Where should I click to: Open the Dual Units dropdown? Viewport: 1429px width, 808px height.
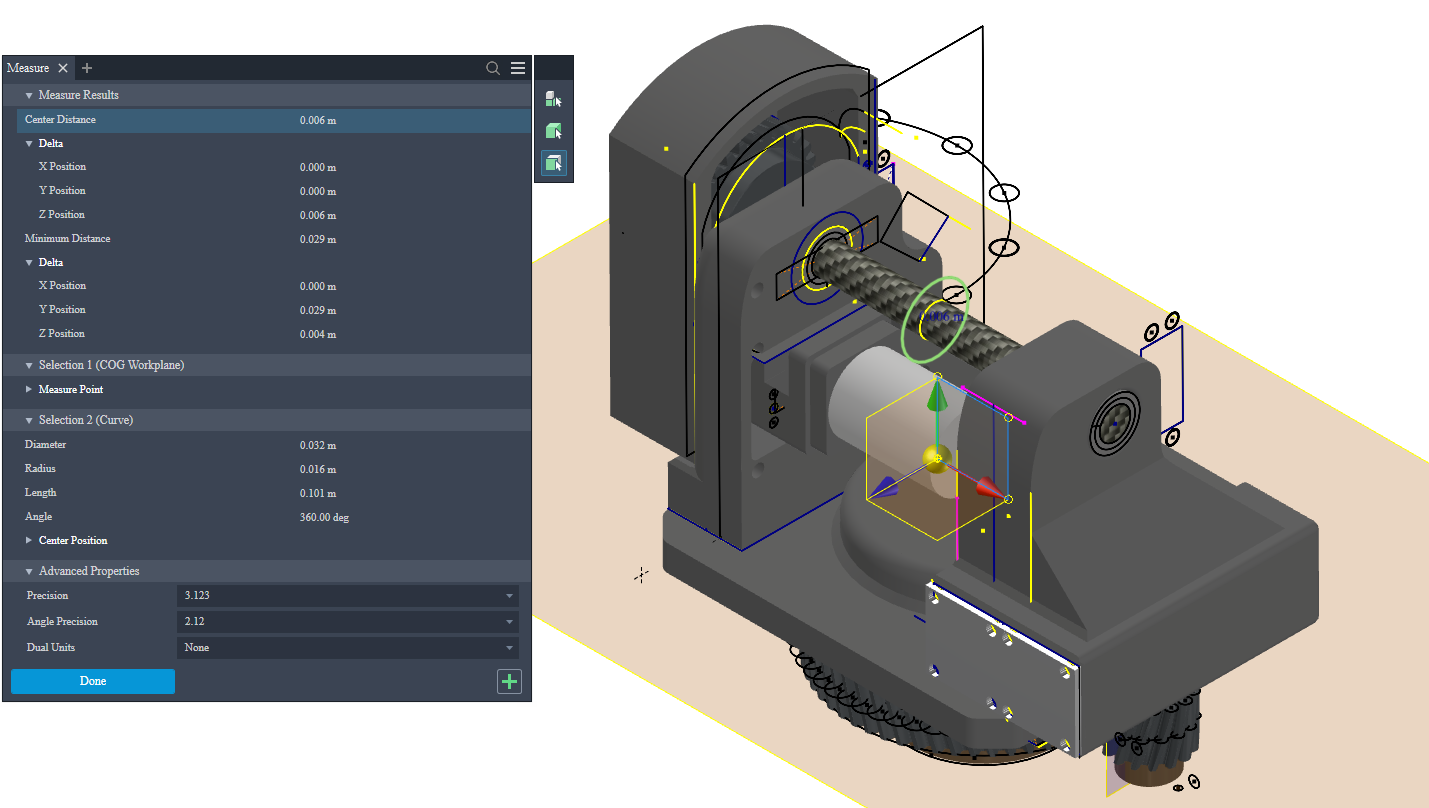coord(347,648)
